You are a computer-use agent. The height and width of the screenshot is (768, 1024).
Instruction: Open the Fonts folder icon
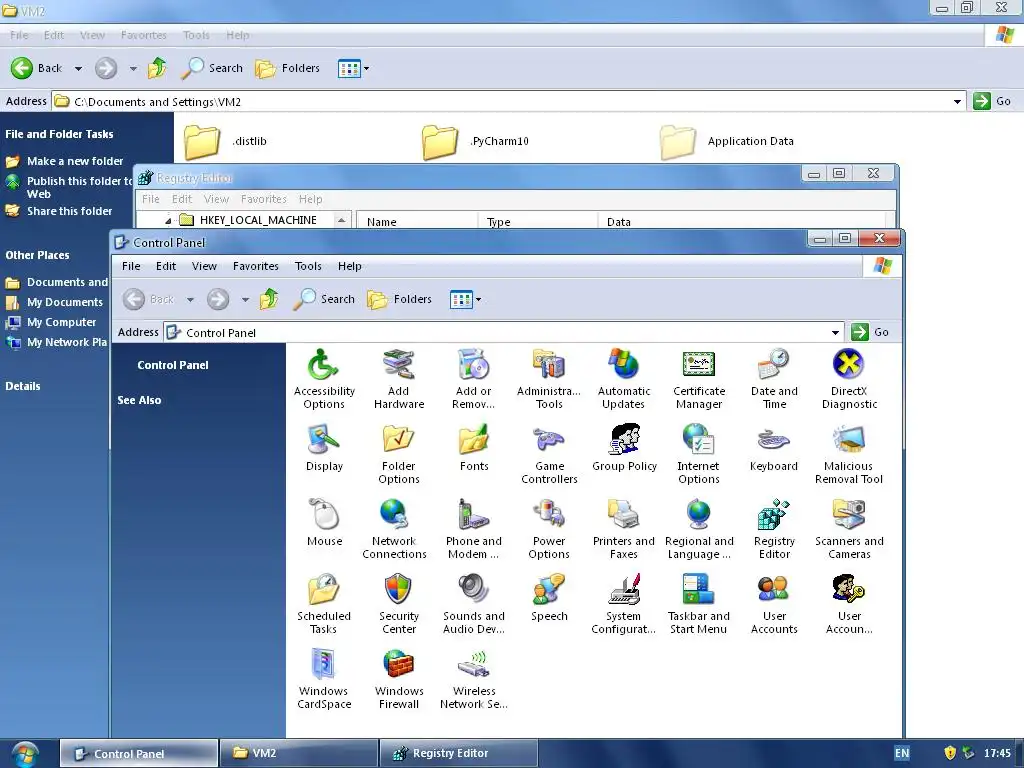[473, 448]
